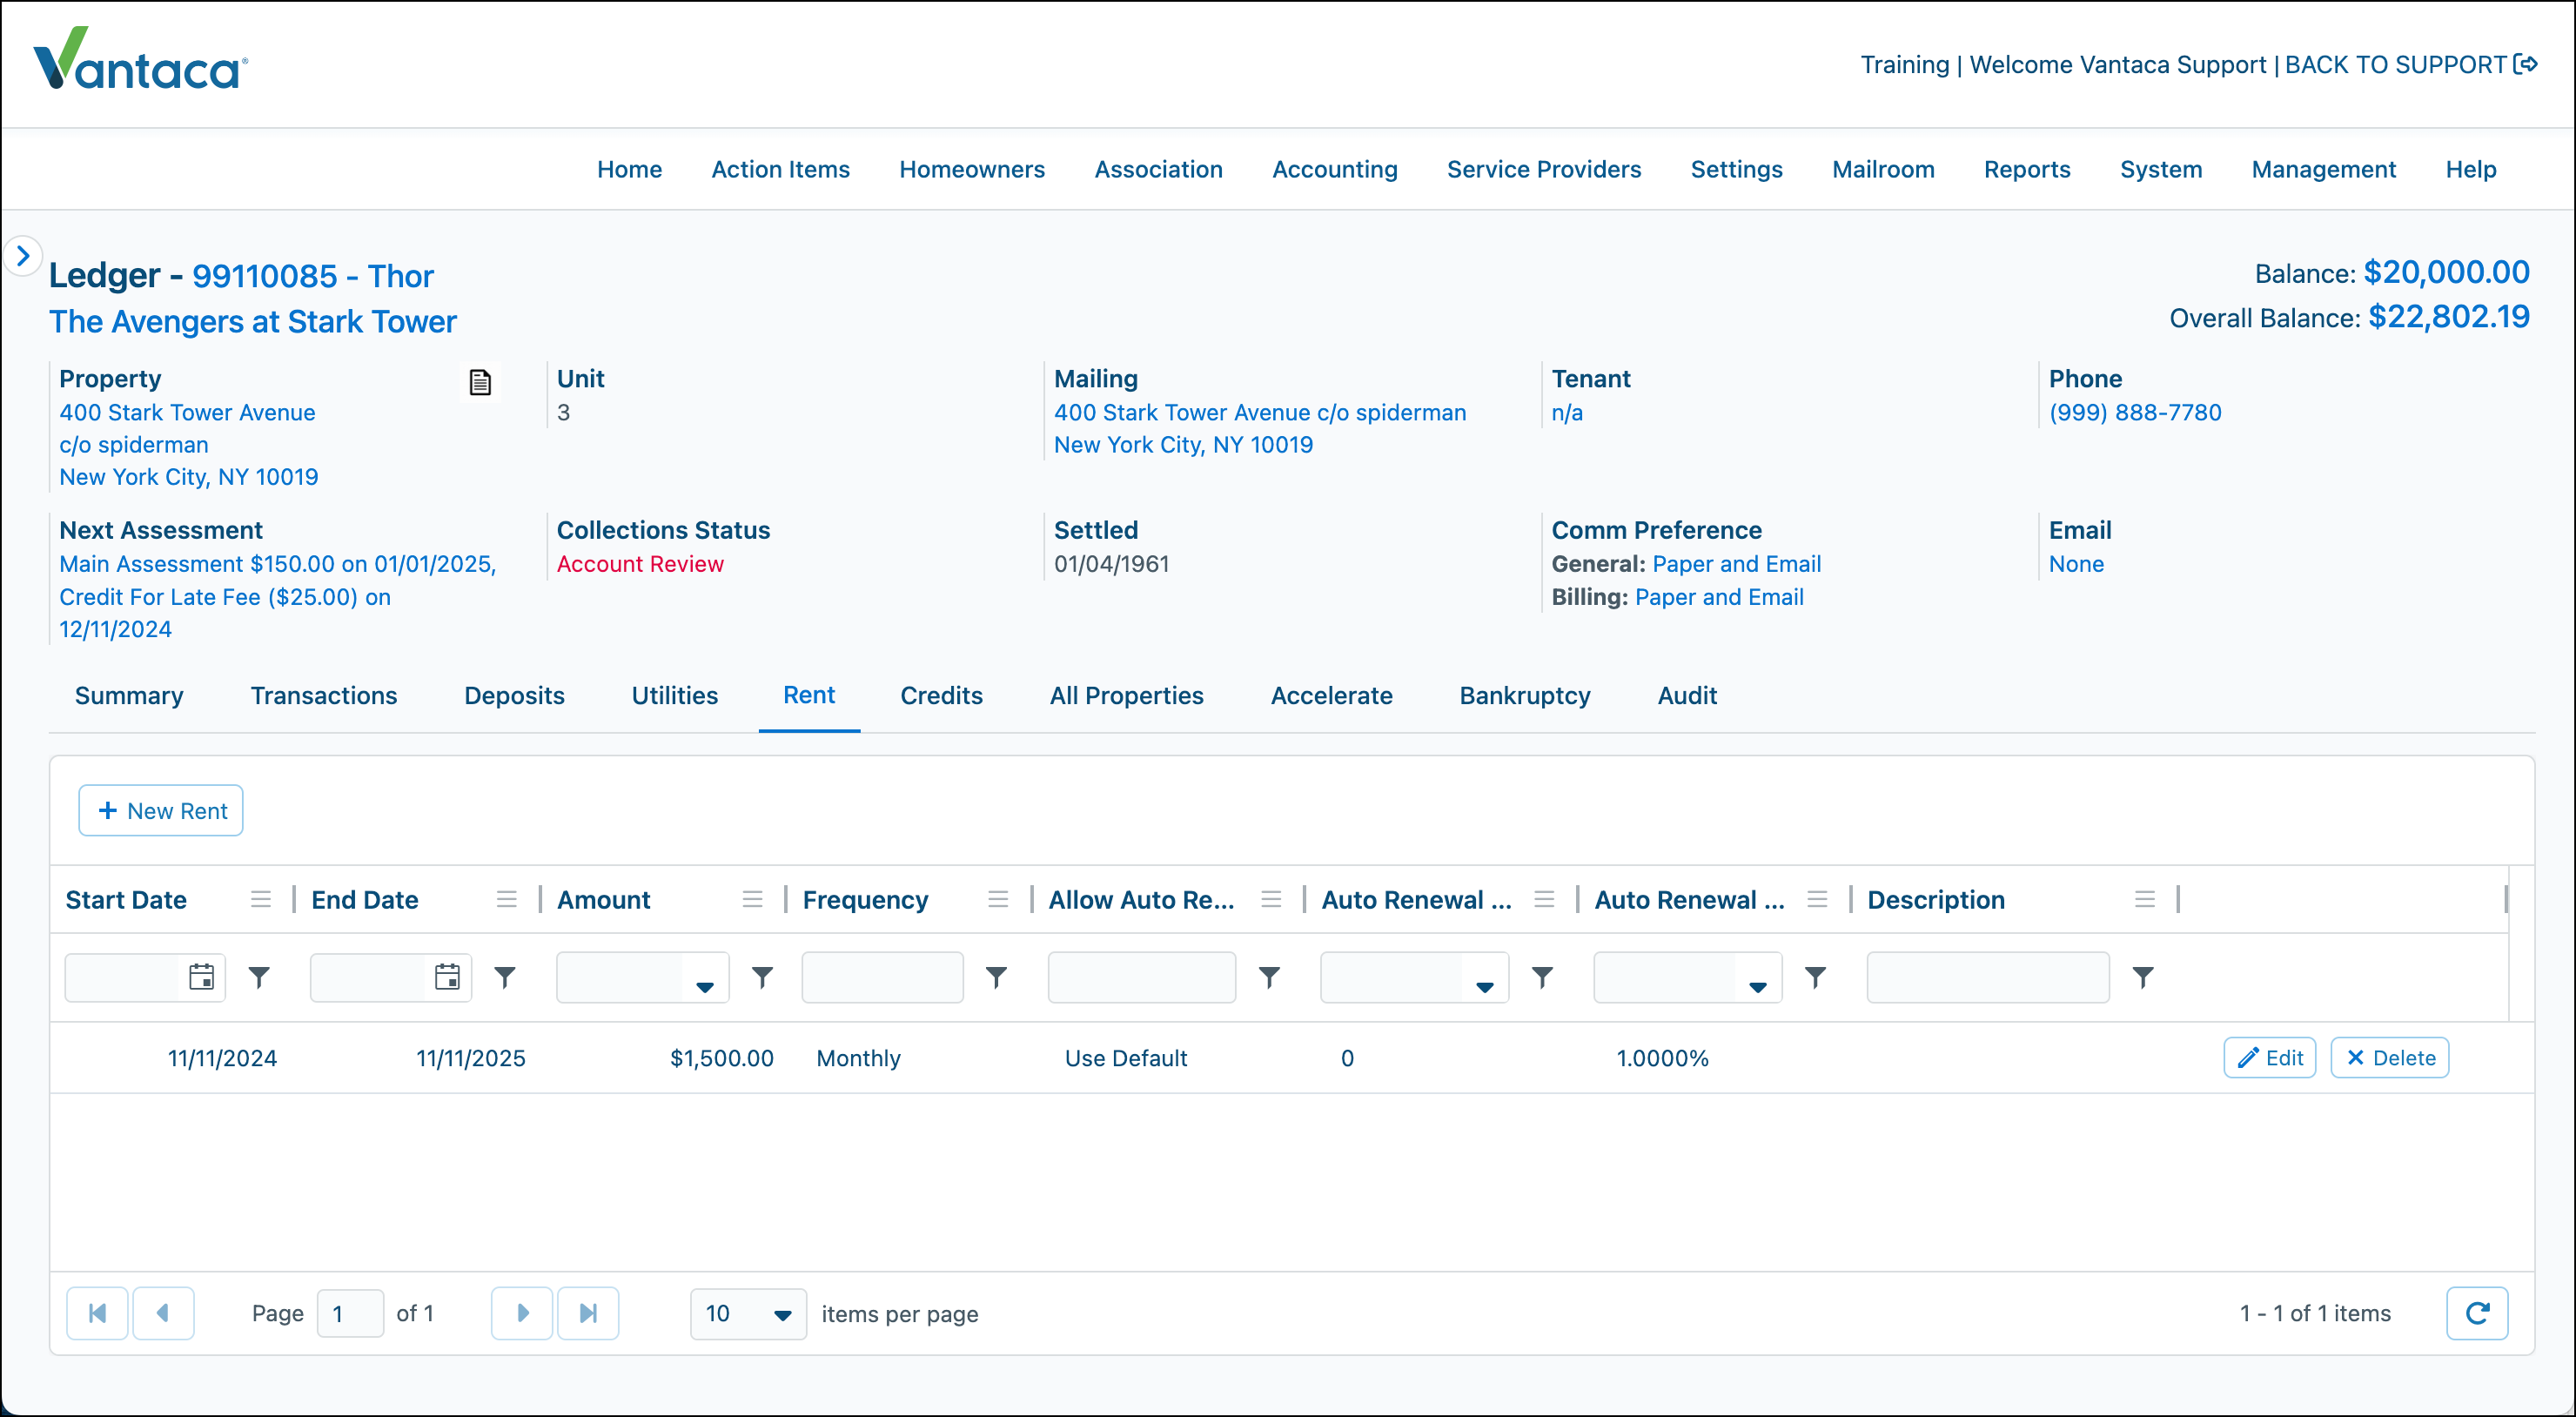Open the Start Date column menu icon

click(x=261, y=900)
